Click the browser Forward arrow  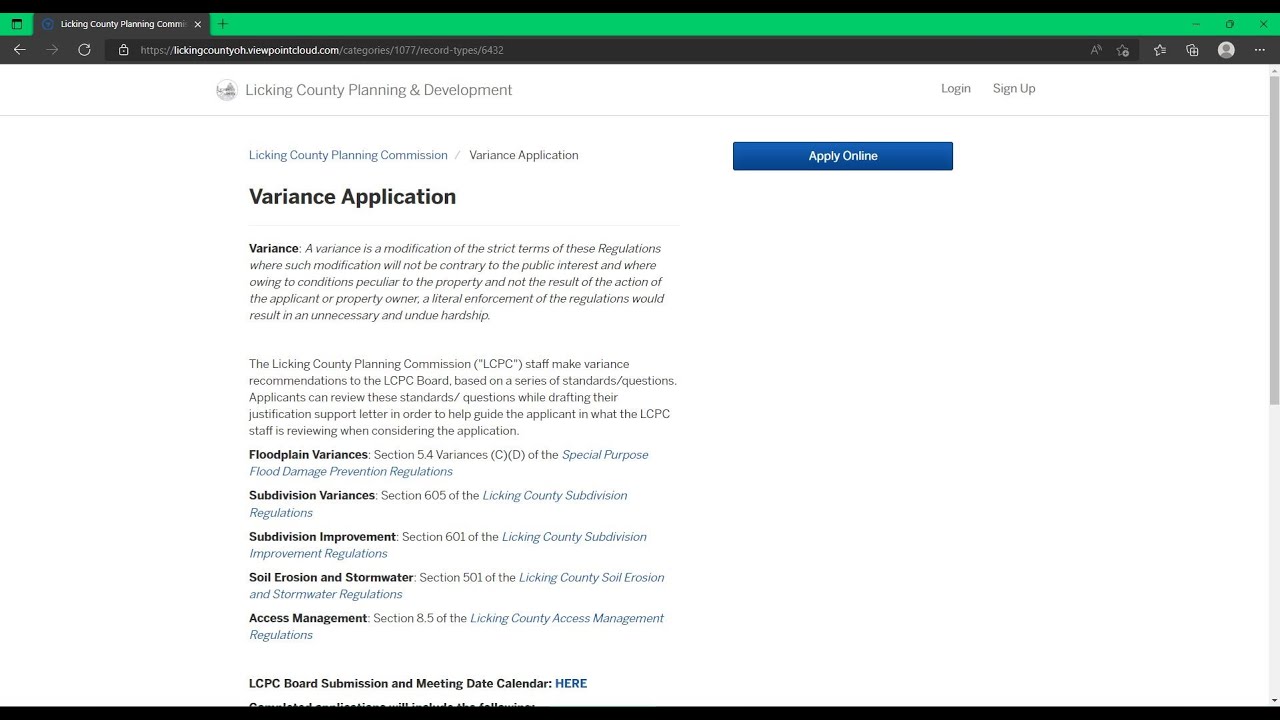[x=52, y=50]
